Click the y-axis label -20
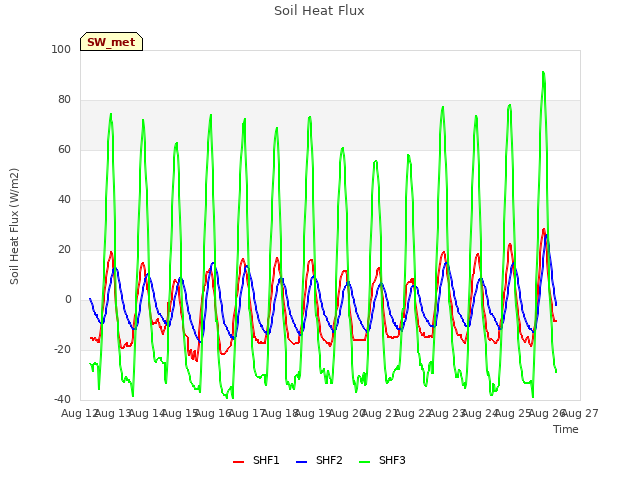This screenshot has width=640, height=480. [x=62, y=349]
